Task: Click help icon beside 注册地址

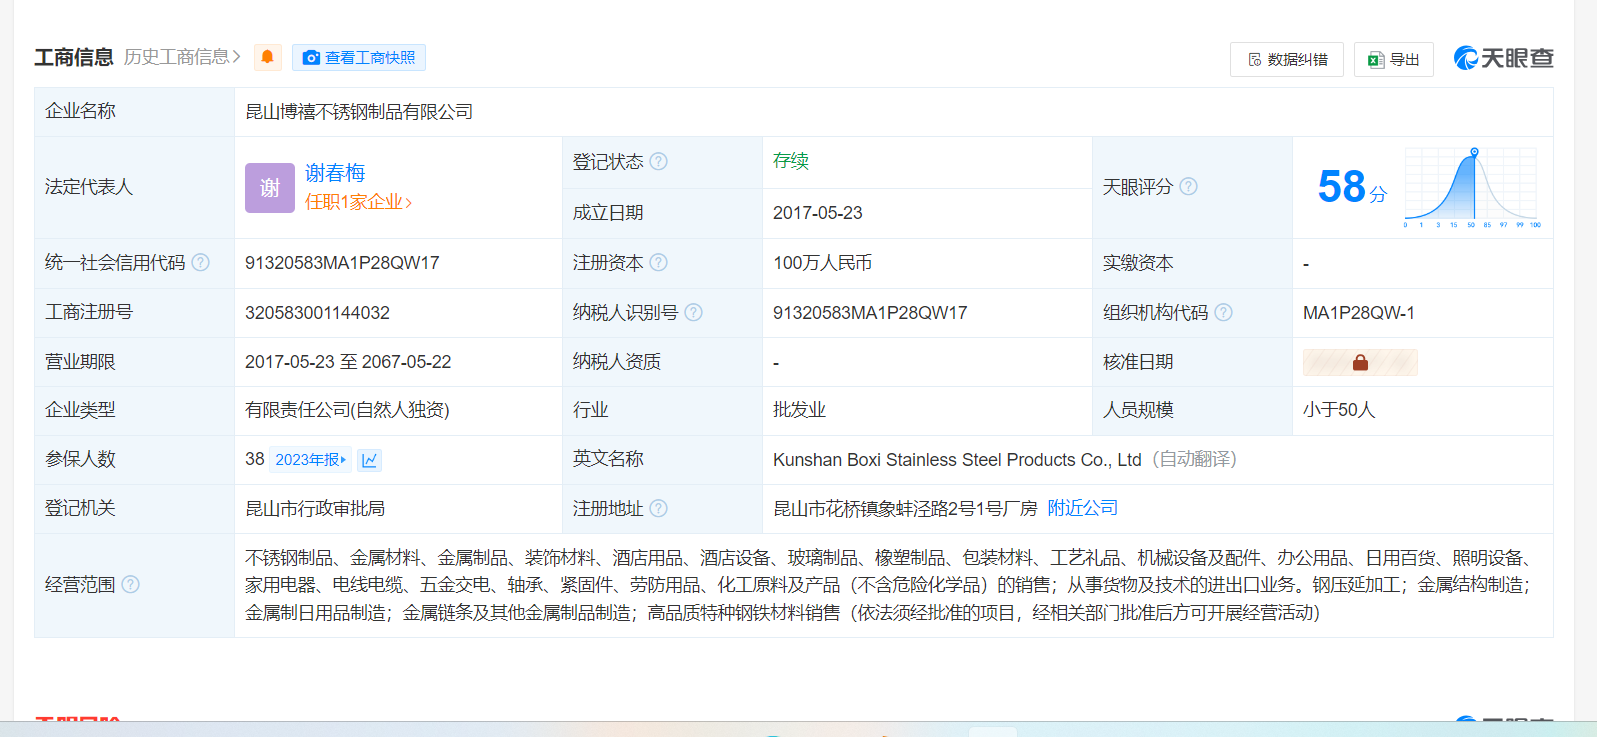Action: tap(658, 508)
